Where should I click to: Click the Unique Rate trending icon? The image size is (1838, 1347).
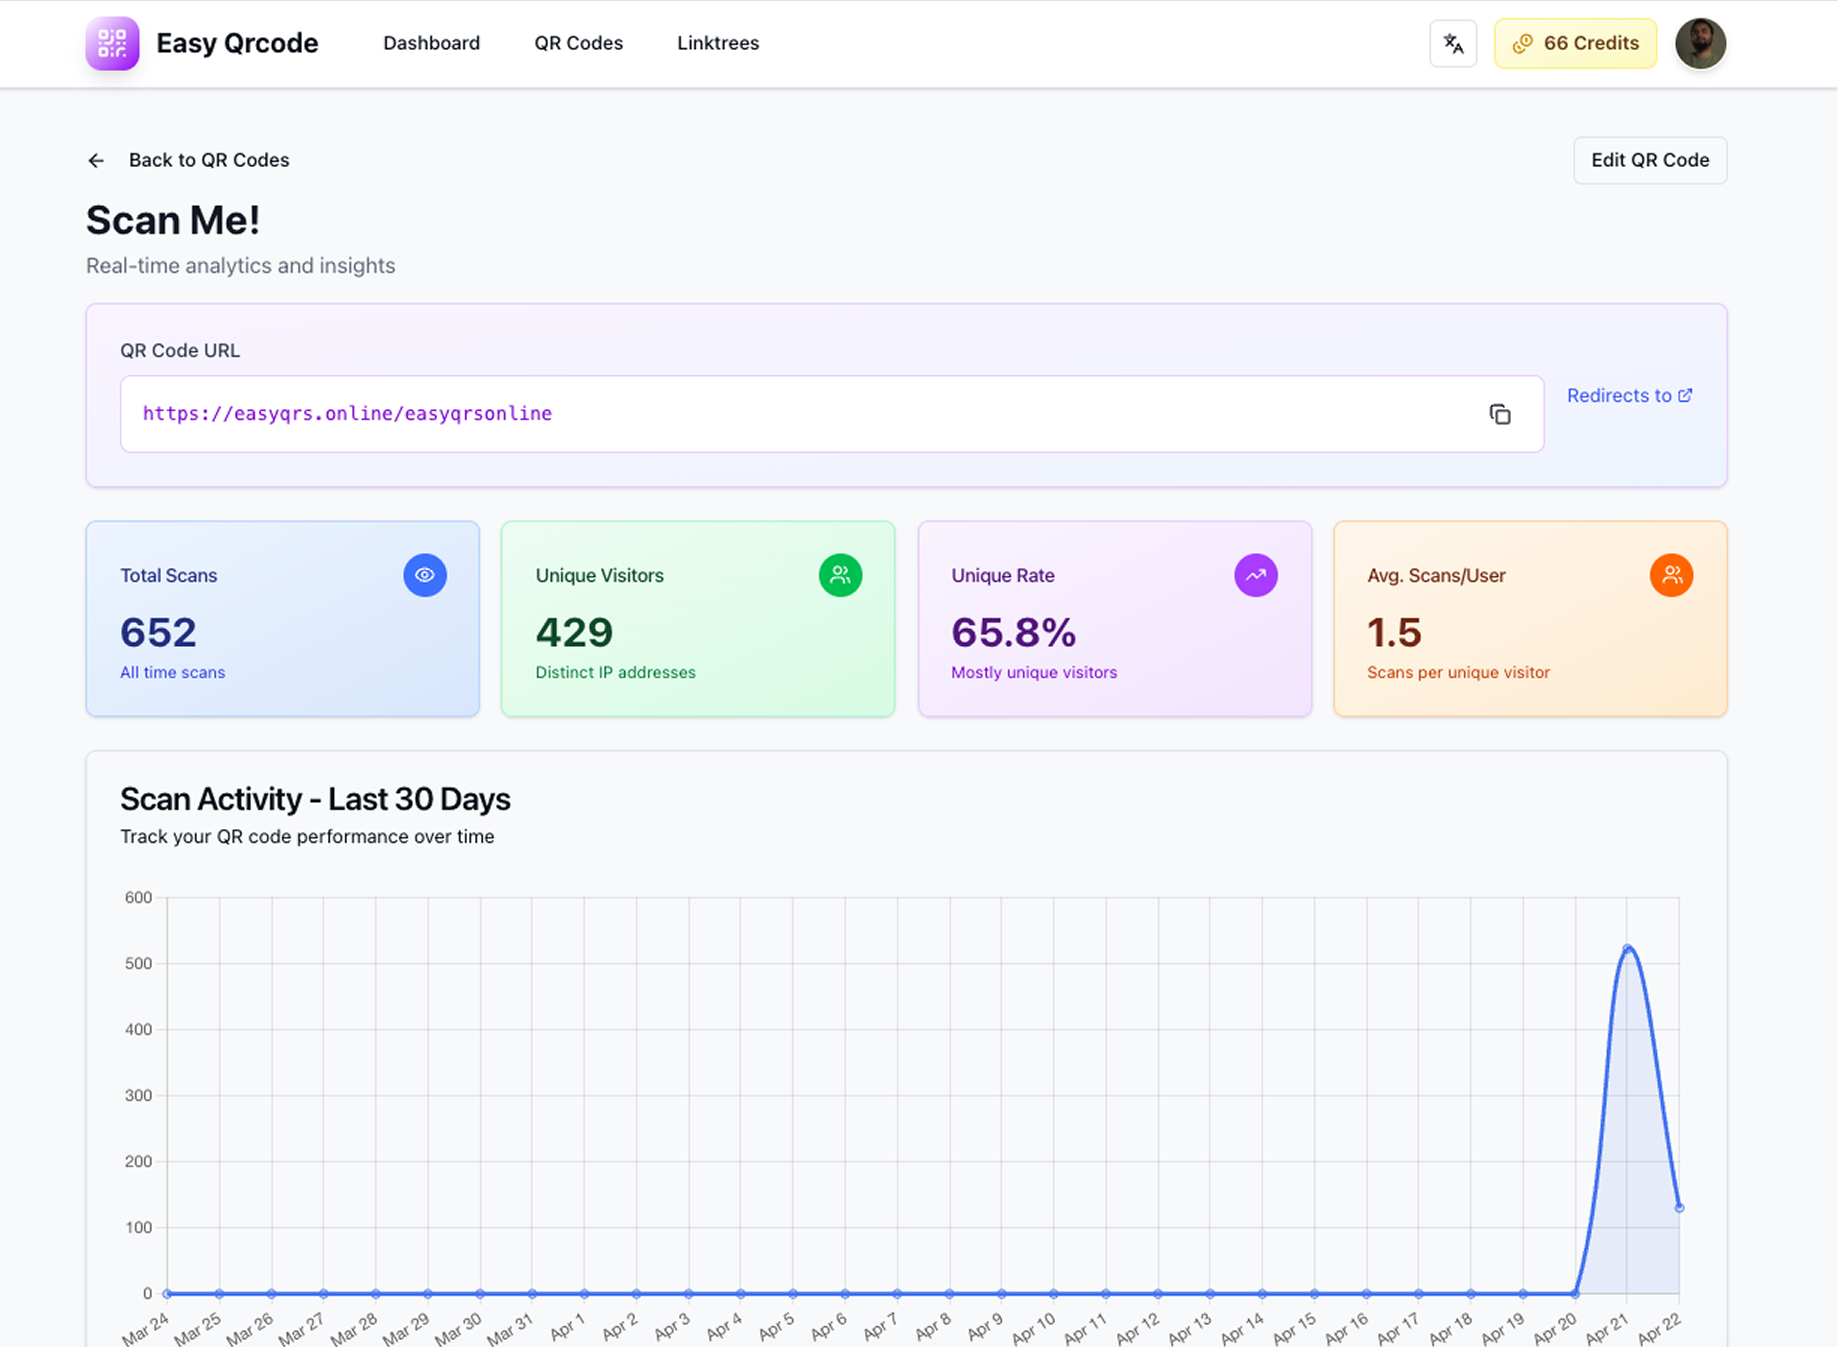1256,575
